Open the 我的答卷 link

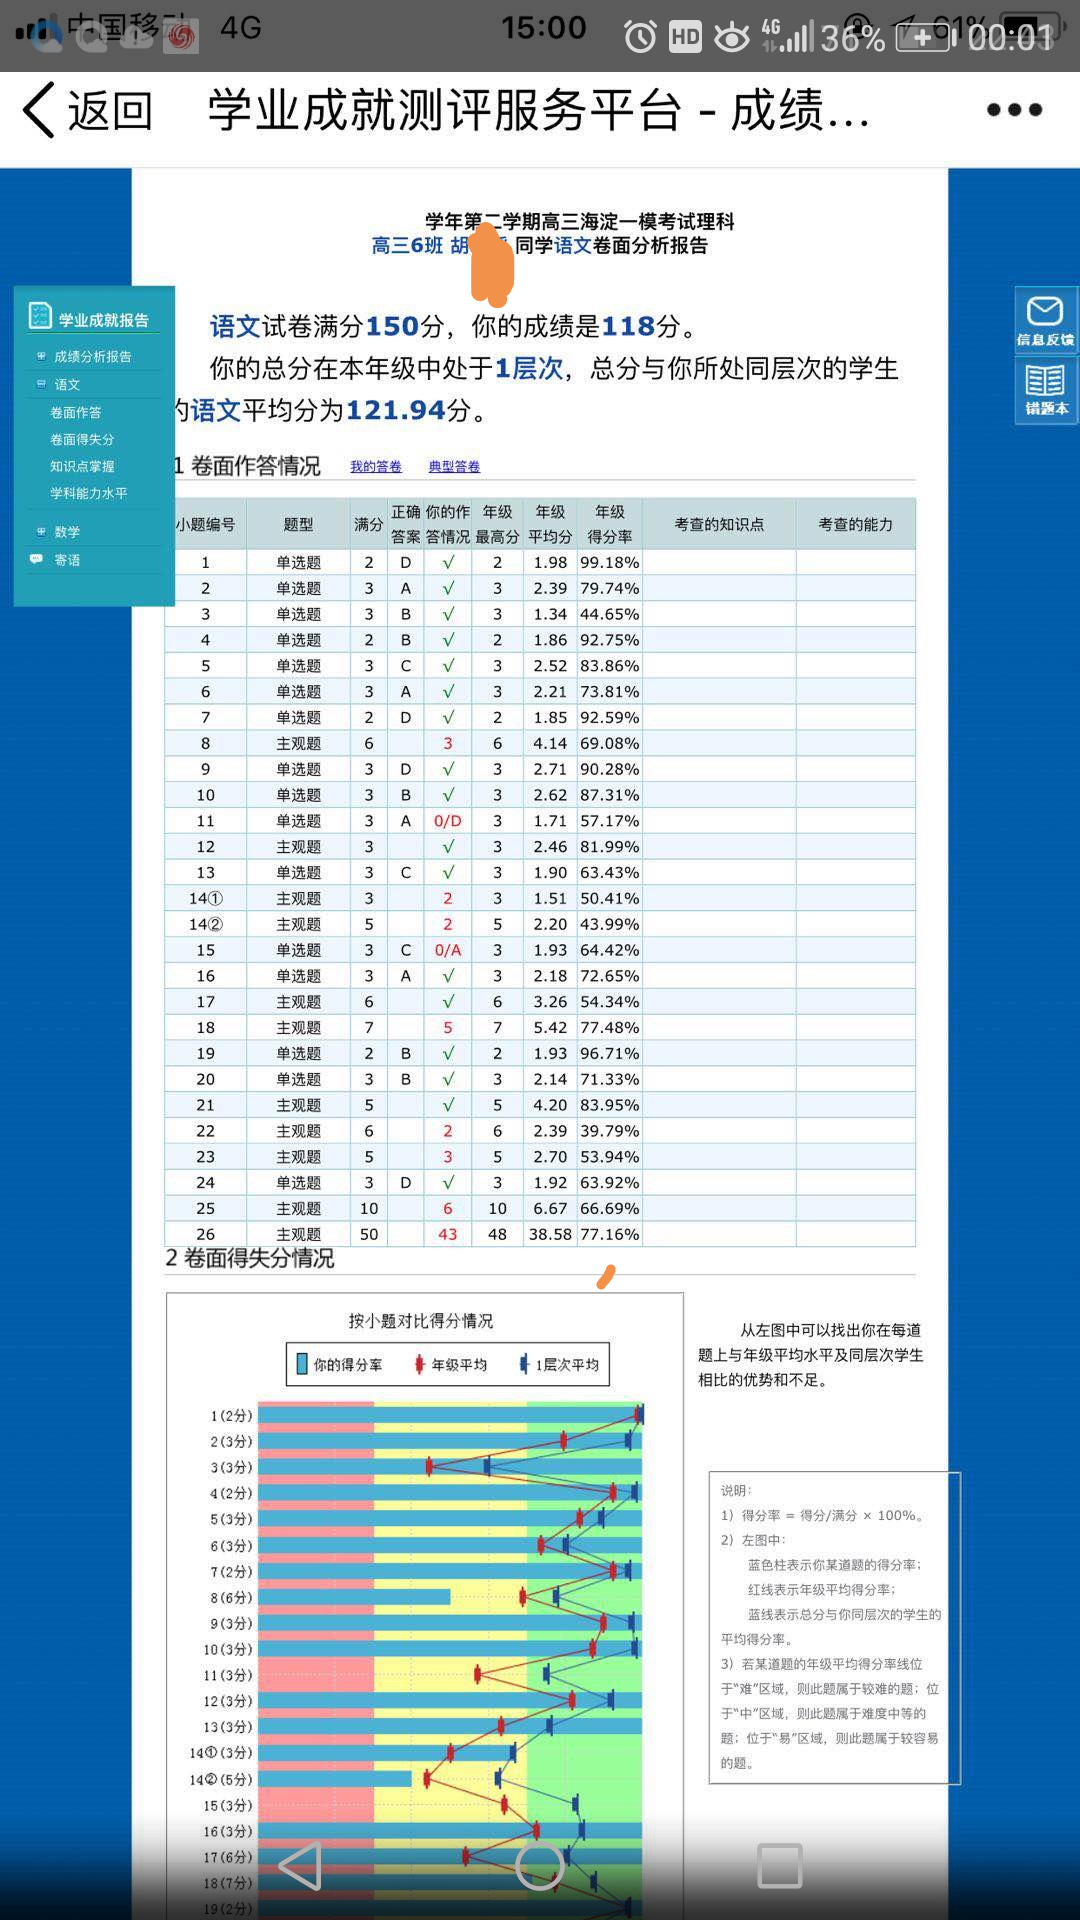(376, 467)
